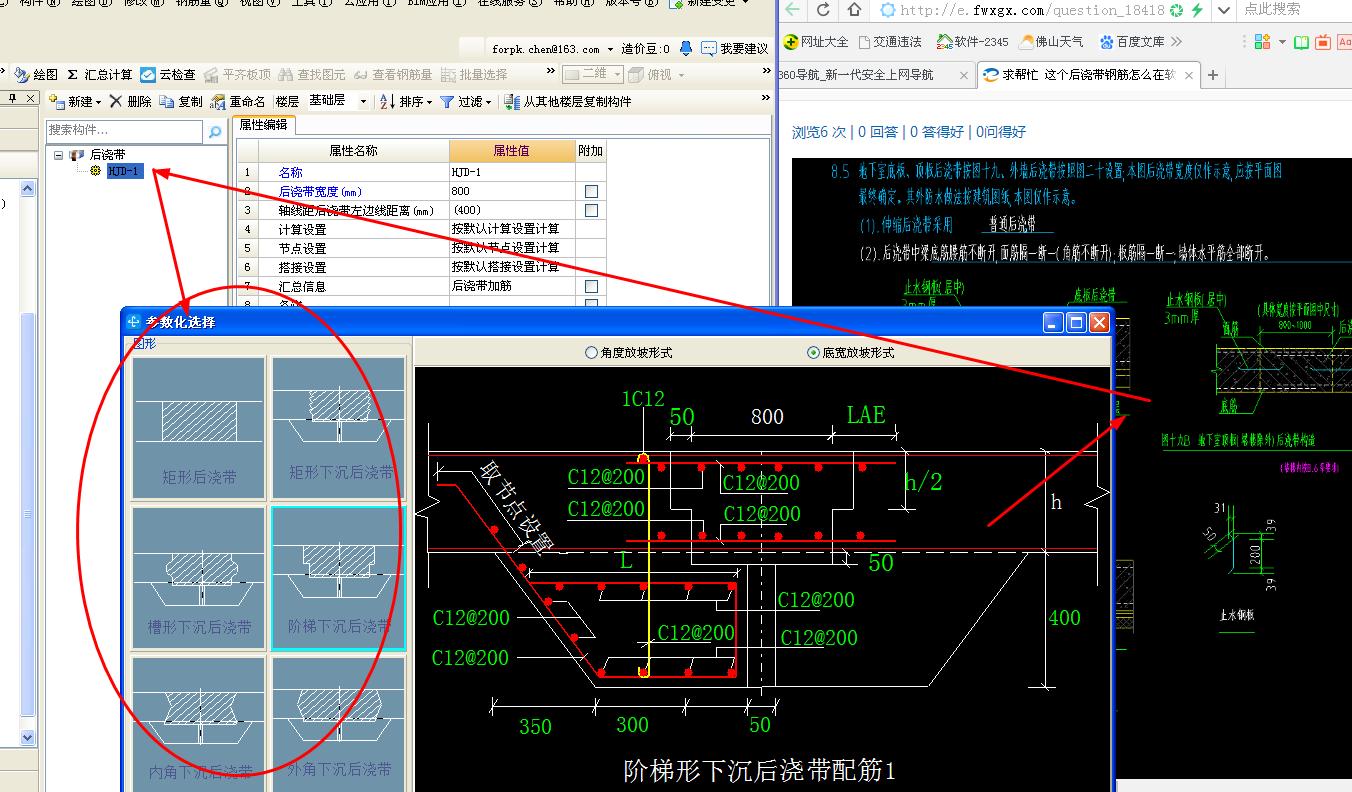1352x792 pixels.
Task: Click 删除 delete component button
Action: [131, 101]
